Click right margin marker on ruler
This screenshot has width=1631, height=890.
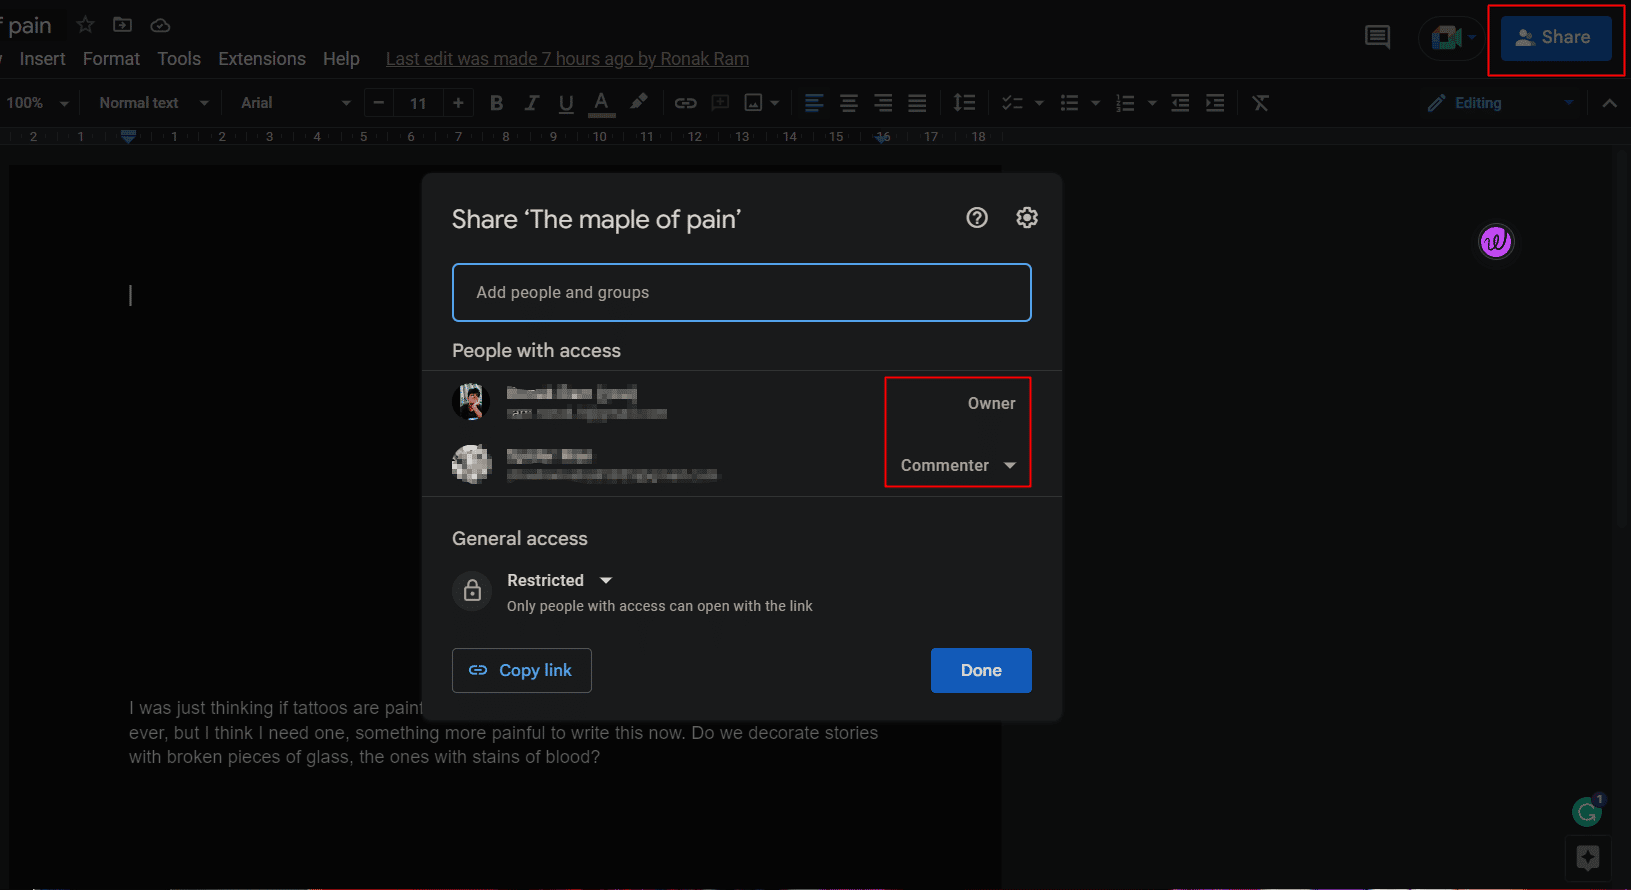click(x=883, y=137)
